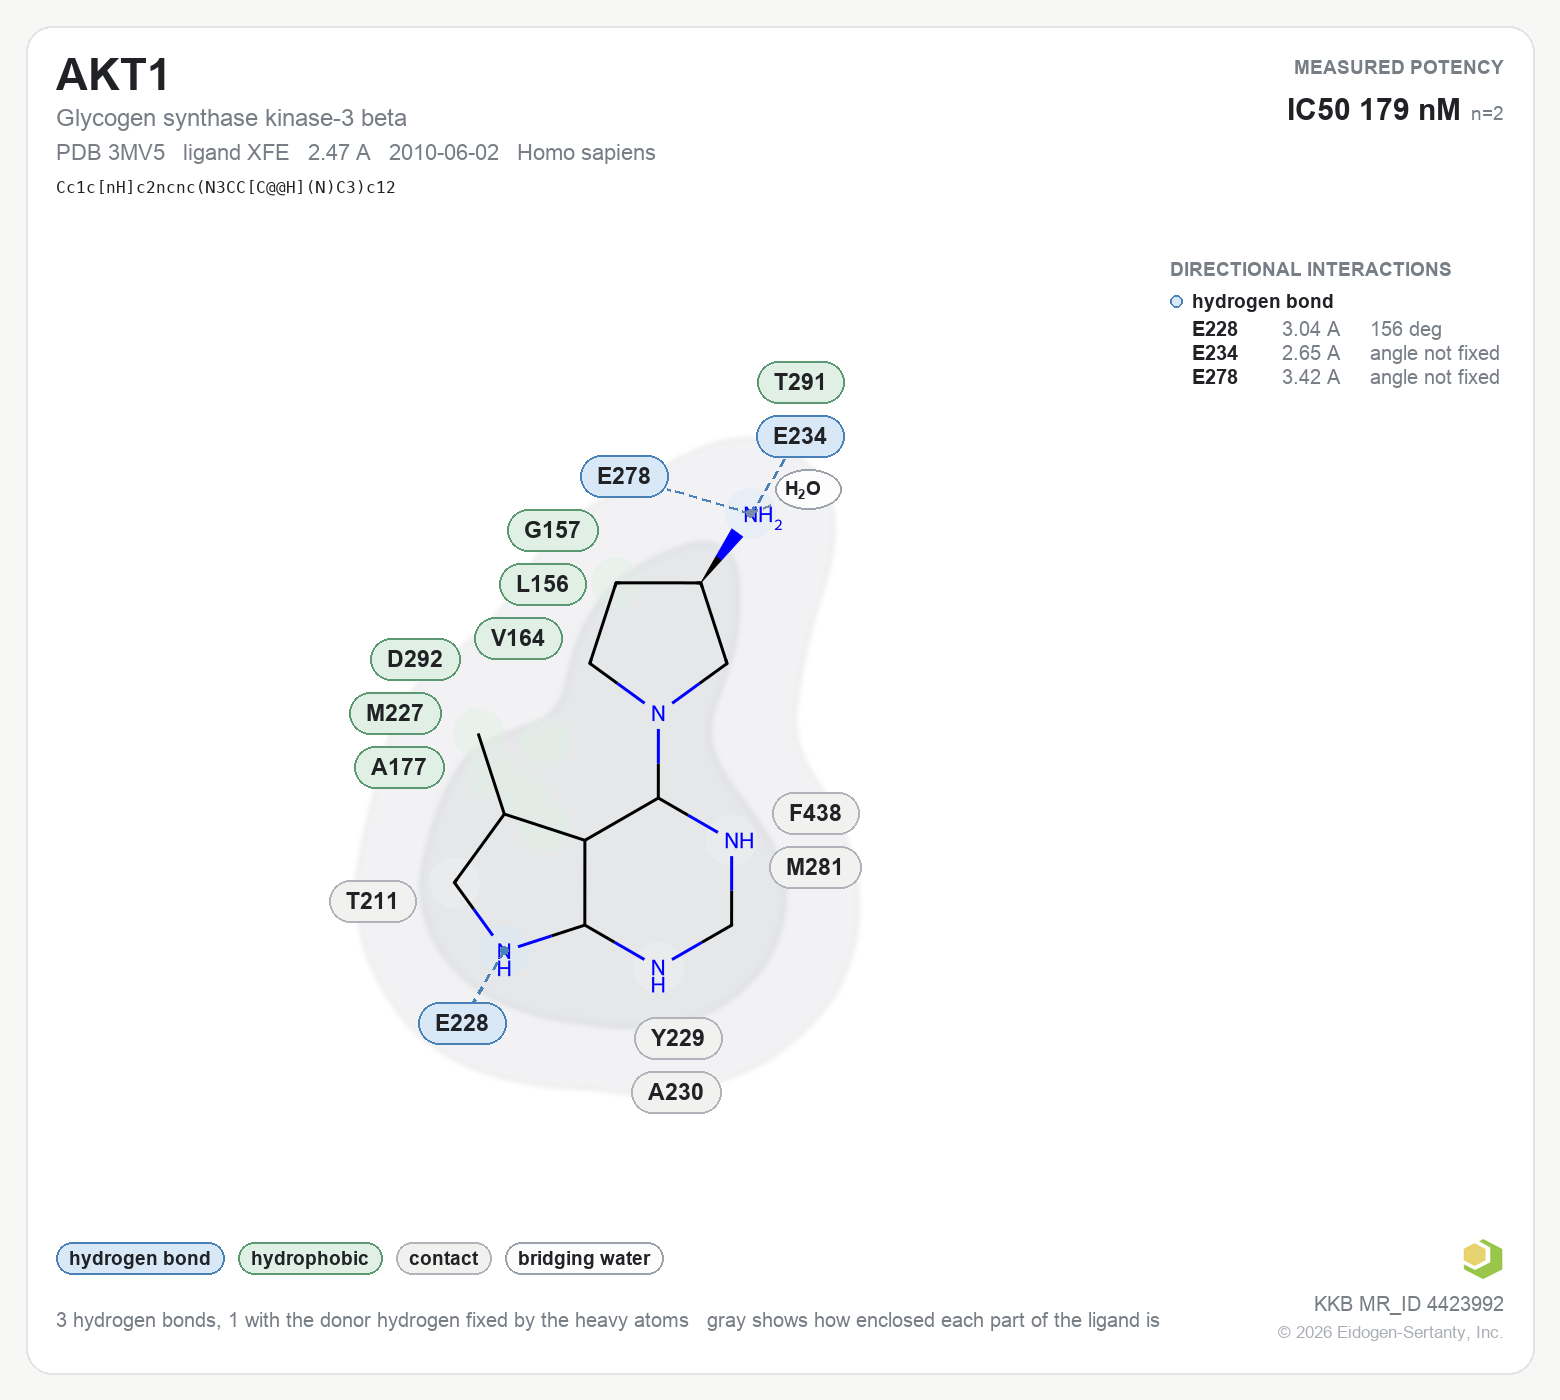
Task: Click the E278 row 3.42 A distance
Action: 1311,377
